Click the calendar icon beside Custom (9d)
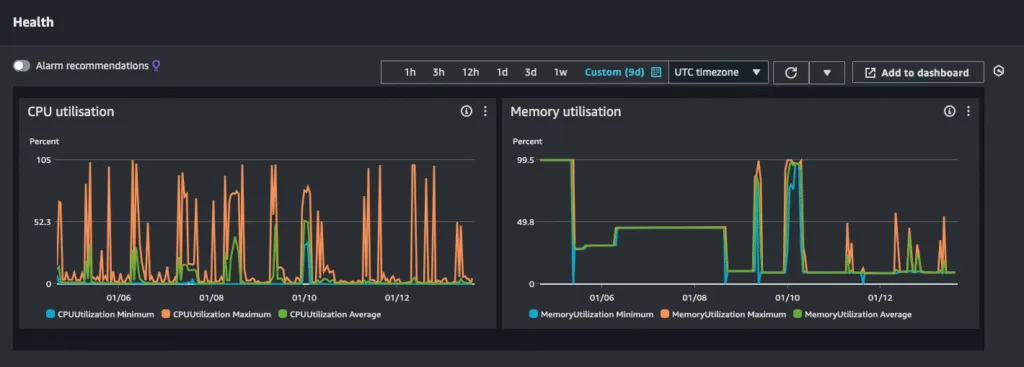 (x=656, y=72)
